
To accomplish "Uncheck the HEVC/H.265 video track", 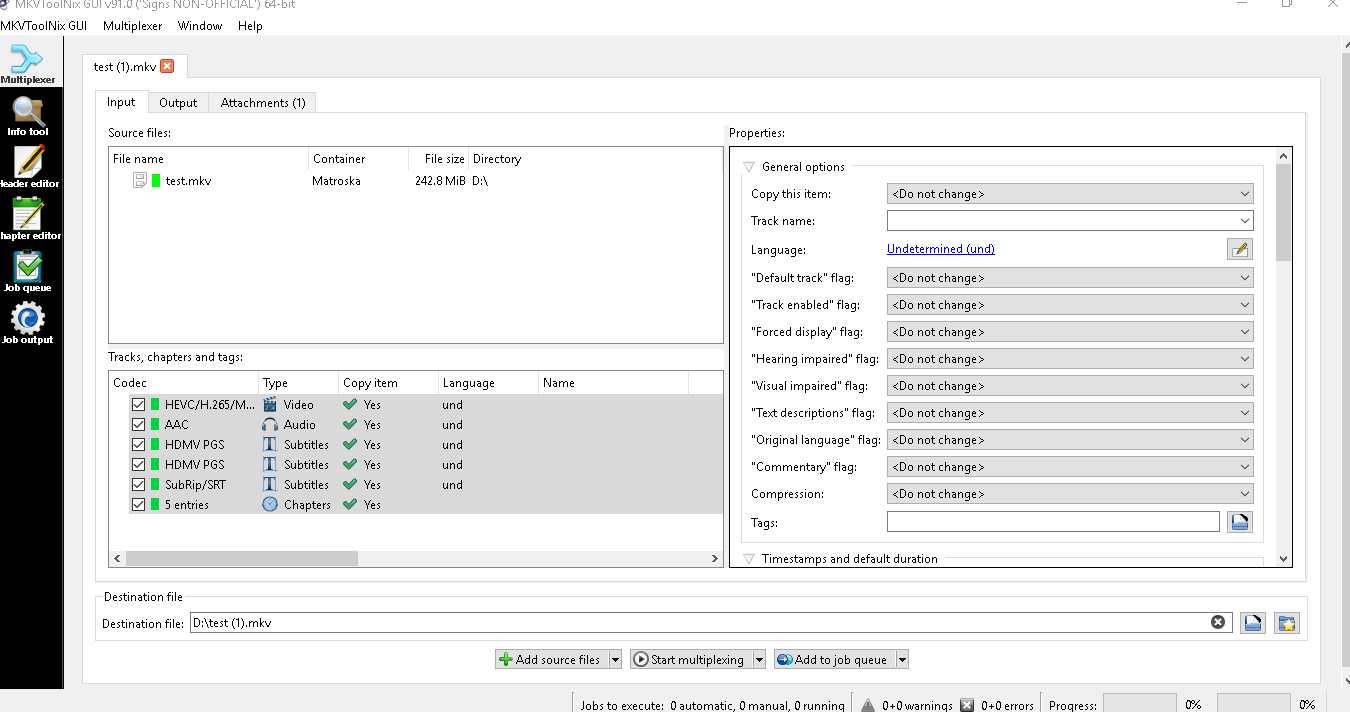I will (138, 405).
